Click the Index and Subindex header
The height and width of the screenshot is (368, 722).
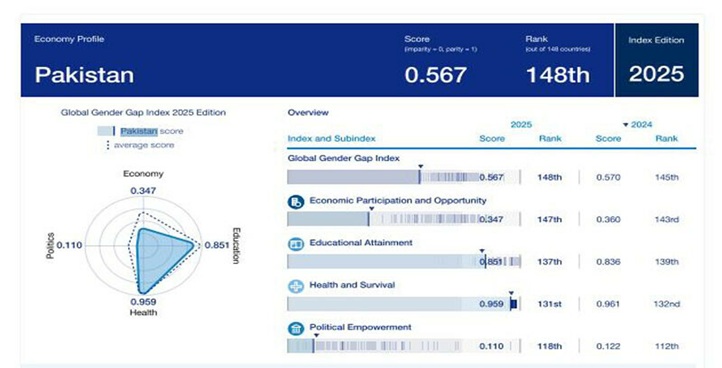(332, 139)
